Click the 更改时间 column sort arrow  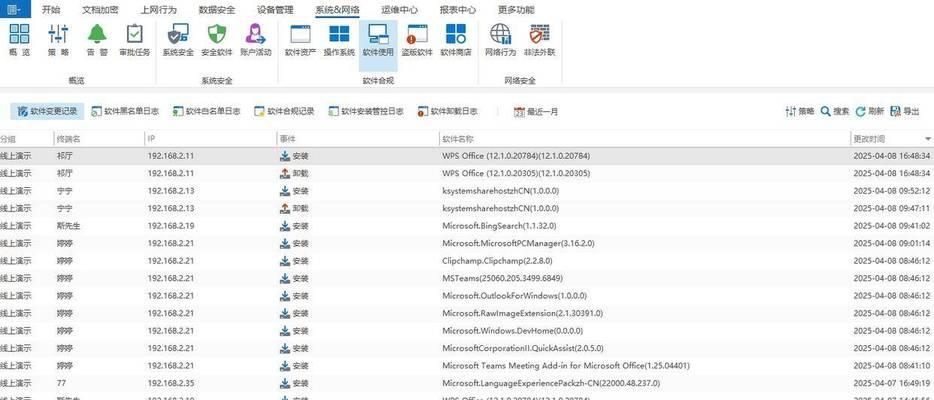pos(927,139)
